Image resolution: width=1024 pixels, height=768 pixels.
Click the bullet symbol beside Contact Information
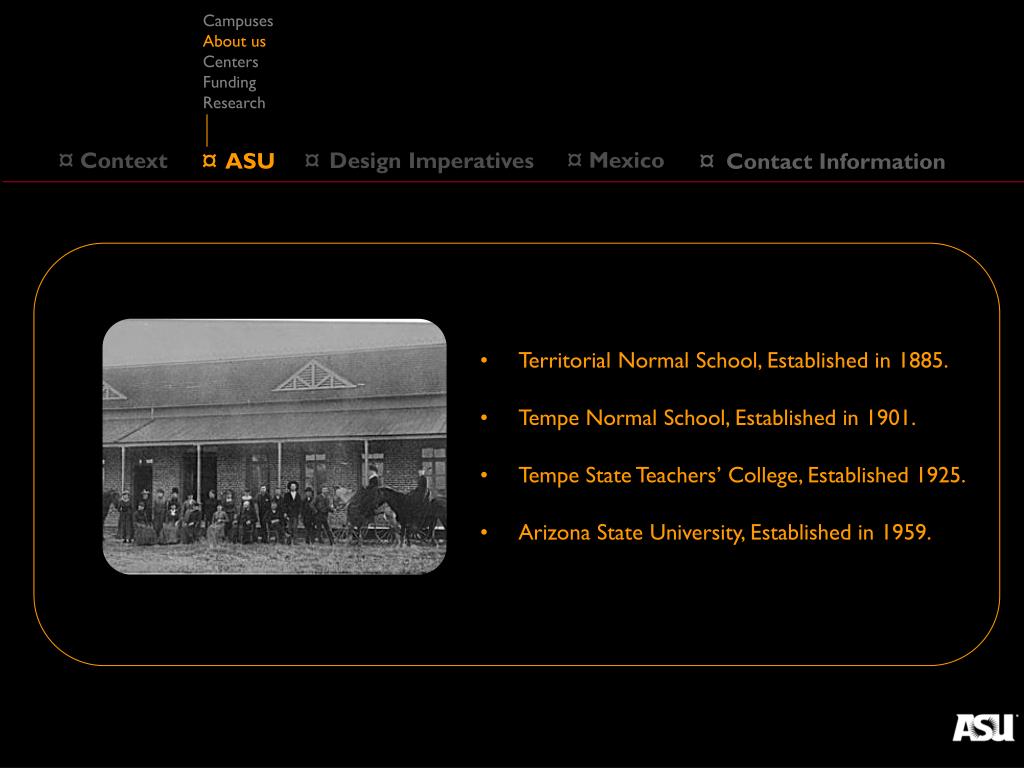707,161
